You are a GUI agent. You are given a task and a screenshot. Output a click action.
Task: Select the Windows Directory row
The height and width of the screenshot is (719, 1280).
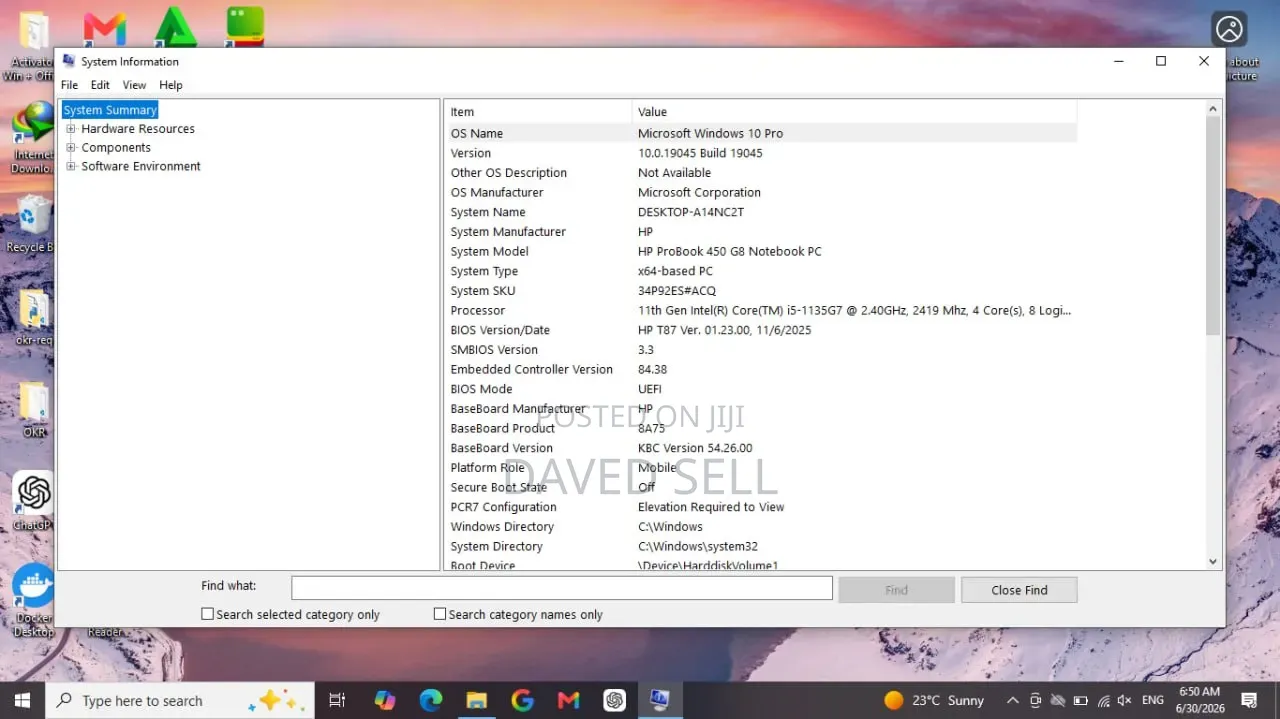click(761, 527)
